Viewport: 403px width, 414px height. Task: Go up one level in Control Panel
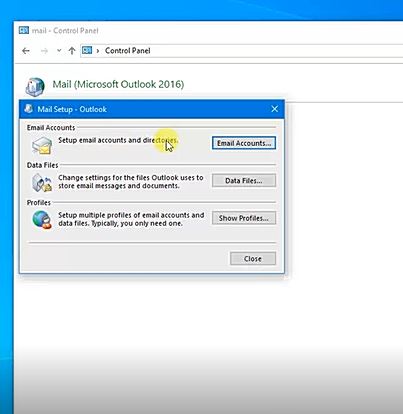72,51
